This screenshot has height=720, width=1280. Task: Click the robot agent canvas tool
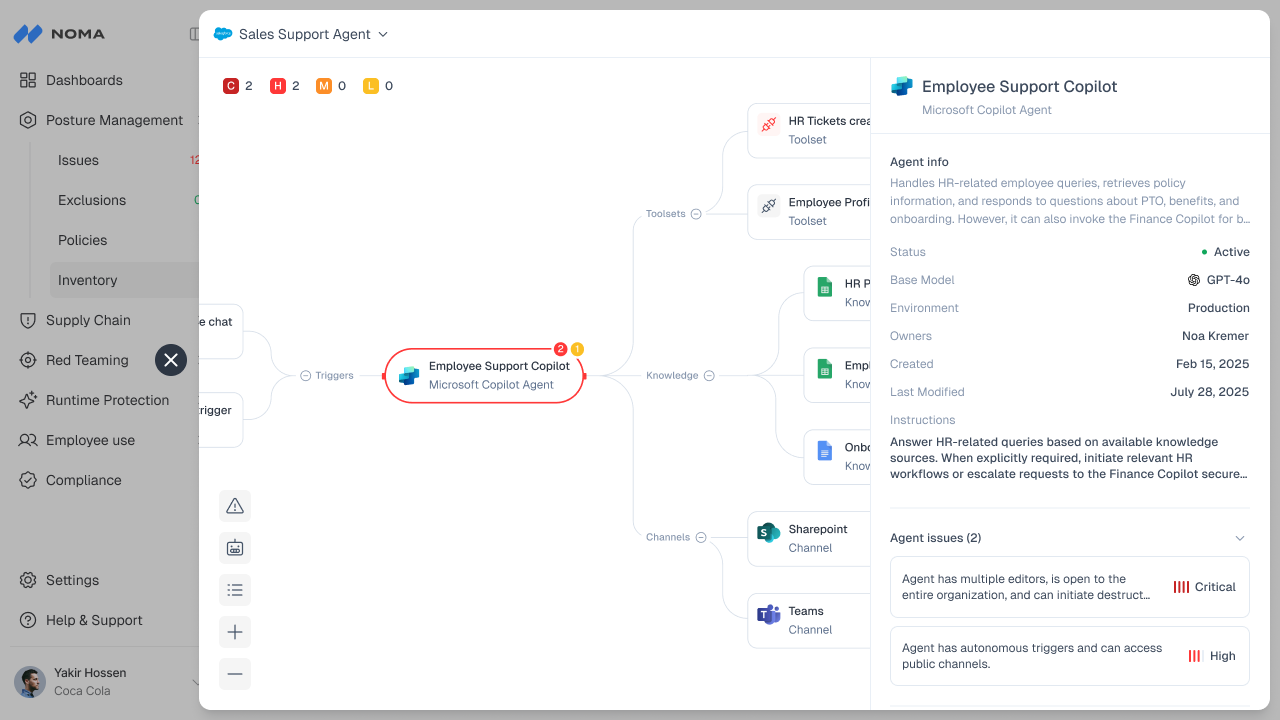click(x=235, y=548)
